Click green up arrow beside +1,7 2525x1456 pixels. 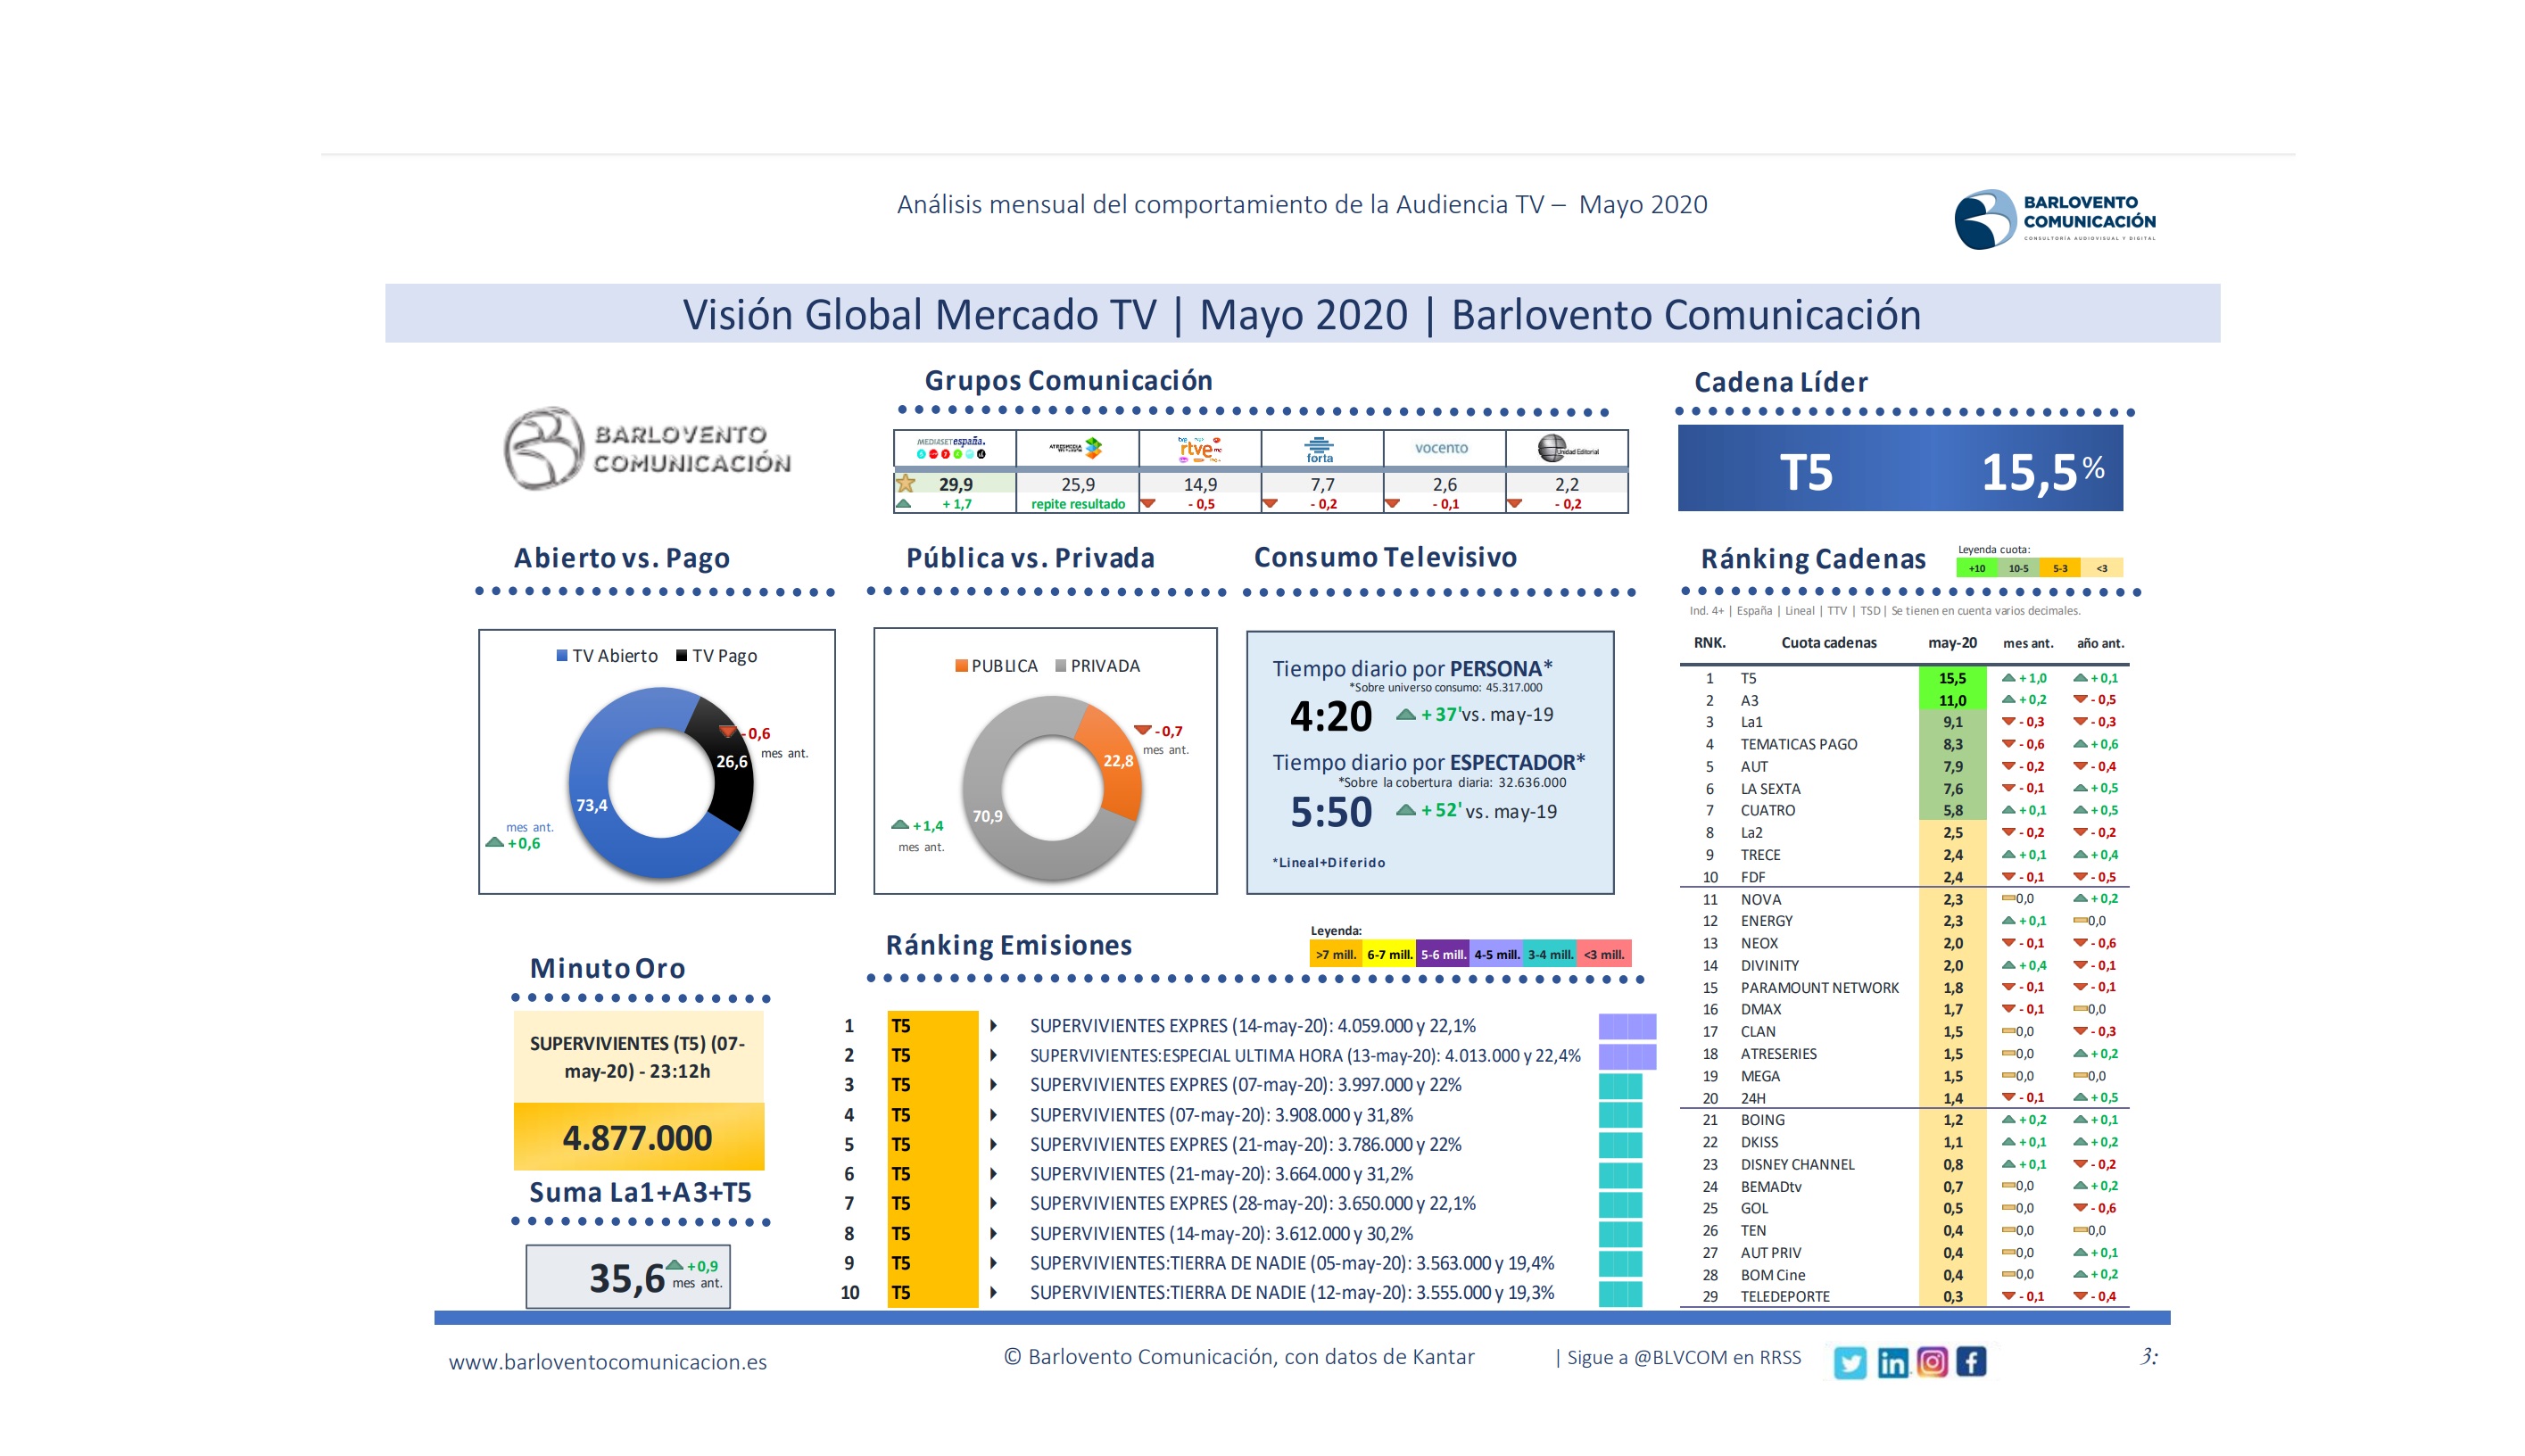(903, 503)
